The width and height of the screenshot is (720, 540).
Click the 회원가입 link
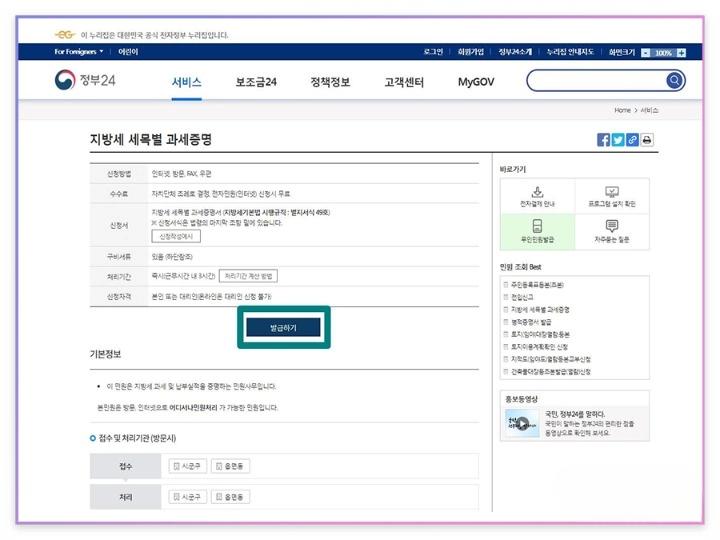471,51
